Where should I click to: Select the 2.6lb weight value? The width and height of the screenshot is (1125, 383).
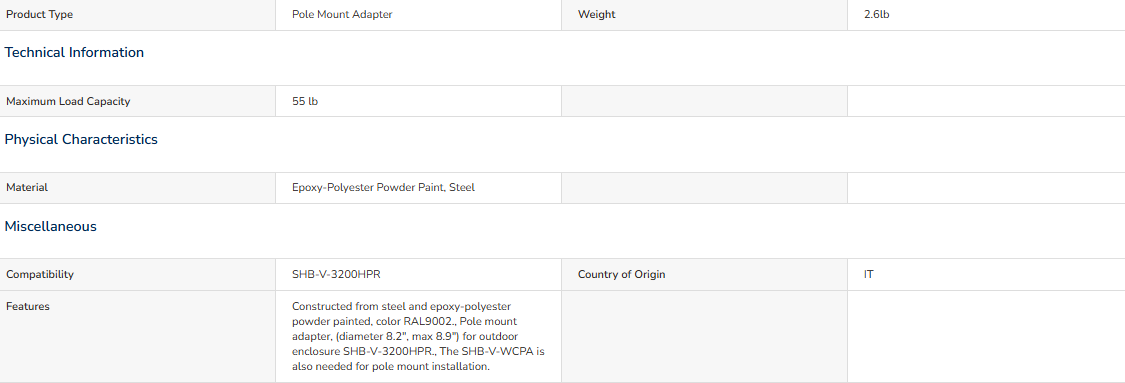coord(877,15)
